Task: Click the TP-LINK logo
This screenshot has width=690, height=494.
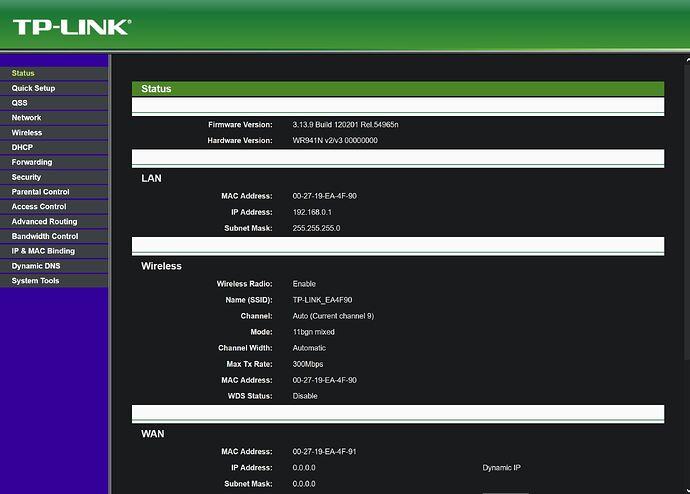Action: point(72,27)
